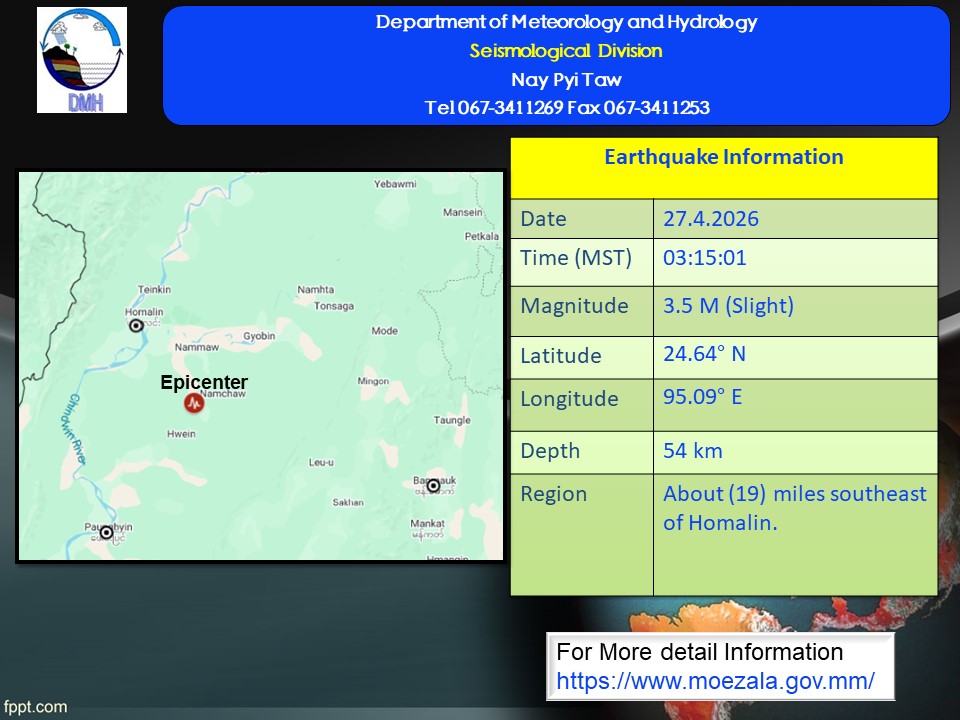960x720 pixels.
Task: Click the Tel and Fax contact line
Action: pyautogui.click(x=566, y=108)
